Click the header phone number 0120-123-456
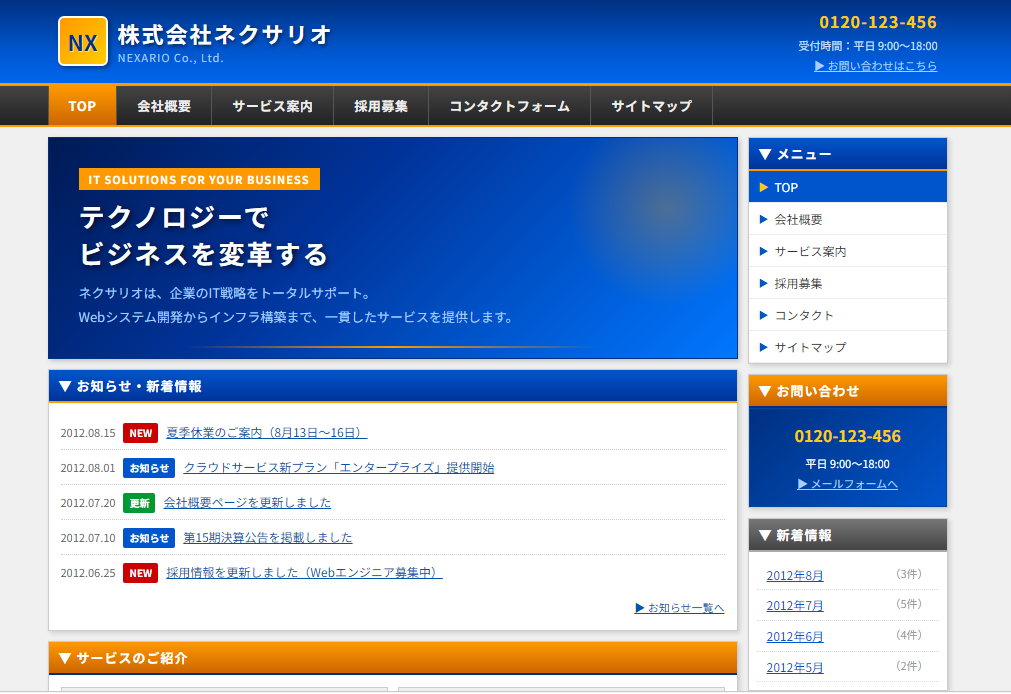This screenshot has height=694, width=1011. tap(878, 23)
